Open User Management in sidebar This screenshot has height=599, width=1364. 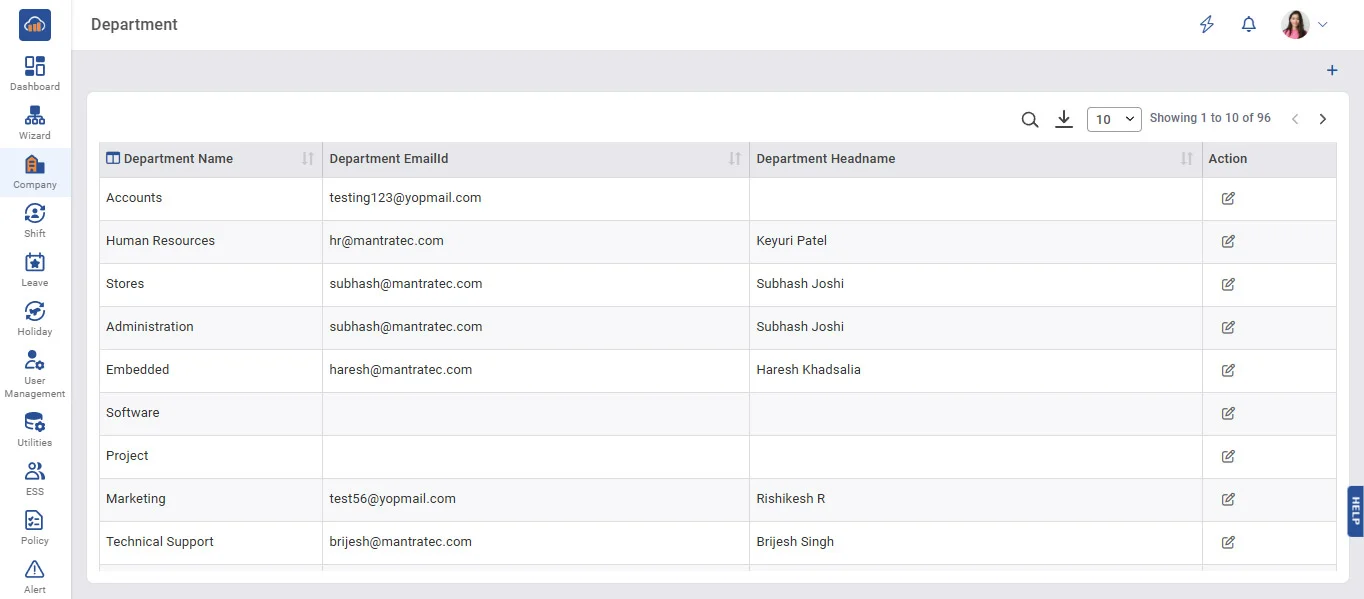[35, 374]
